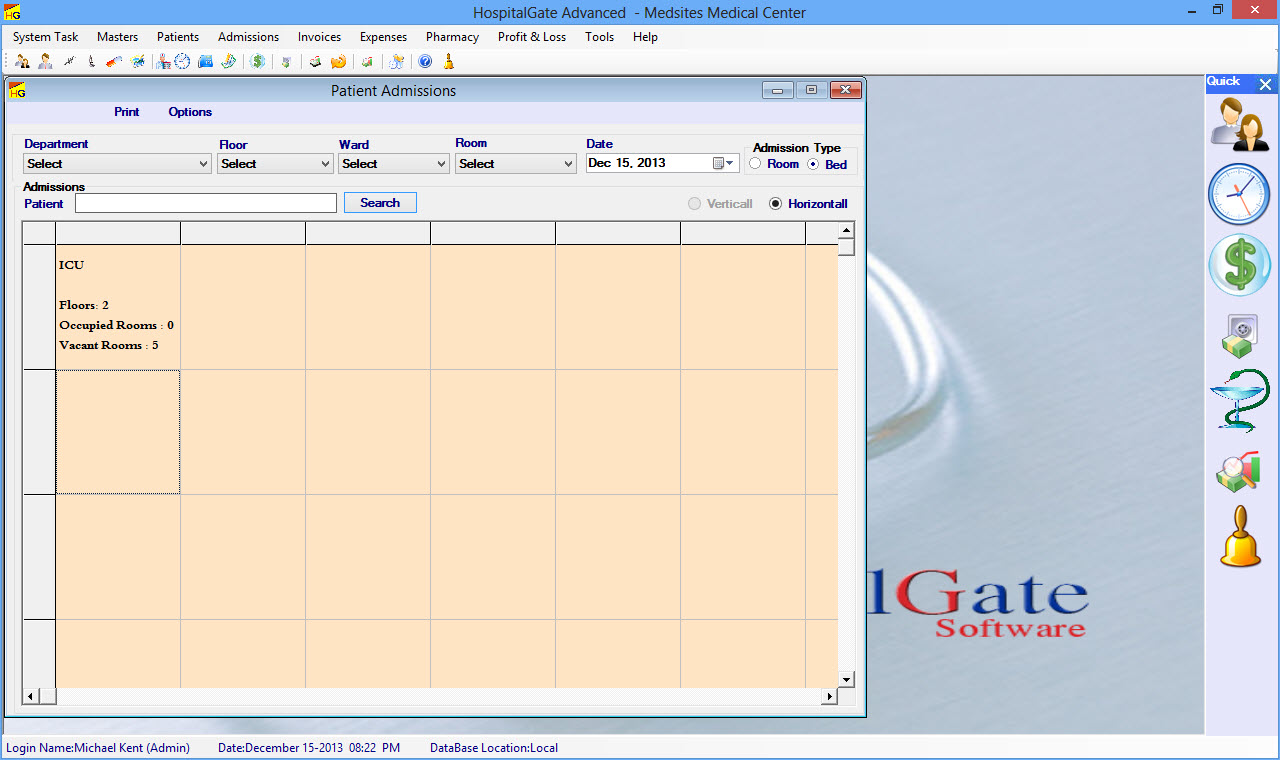Click the golden bell Quick icon
Image resolution: width=1280 pixels, height=760 pixels.
pyautogui.click(x=1240, y=538)
